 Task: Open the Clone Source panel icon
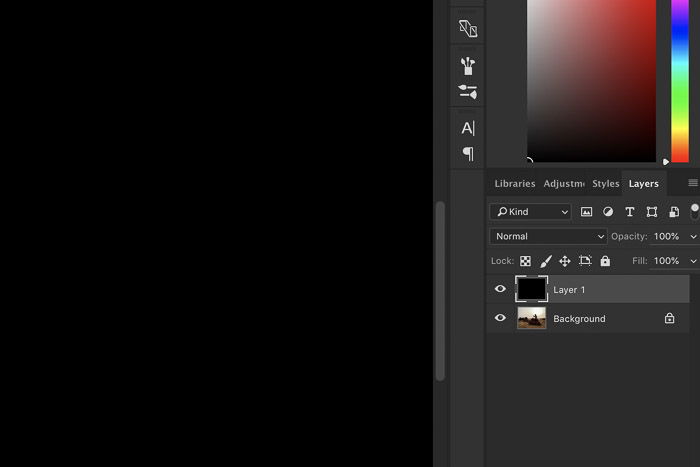tap(468, 29)
